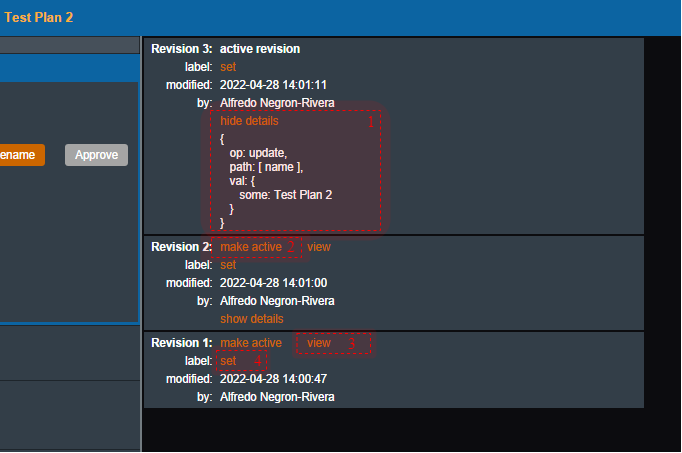Select the Revision 2 heading
Image resolution: width=682 pixels, height=453 pixels.
181,247
